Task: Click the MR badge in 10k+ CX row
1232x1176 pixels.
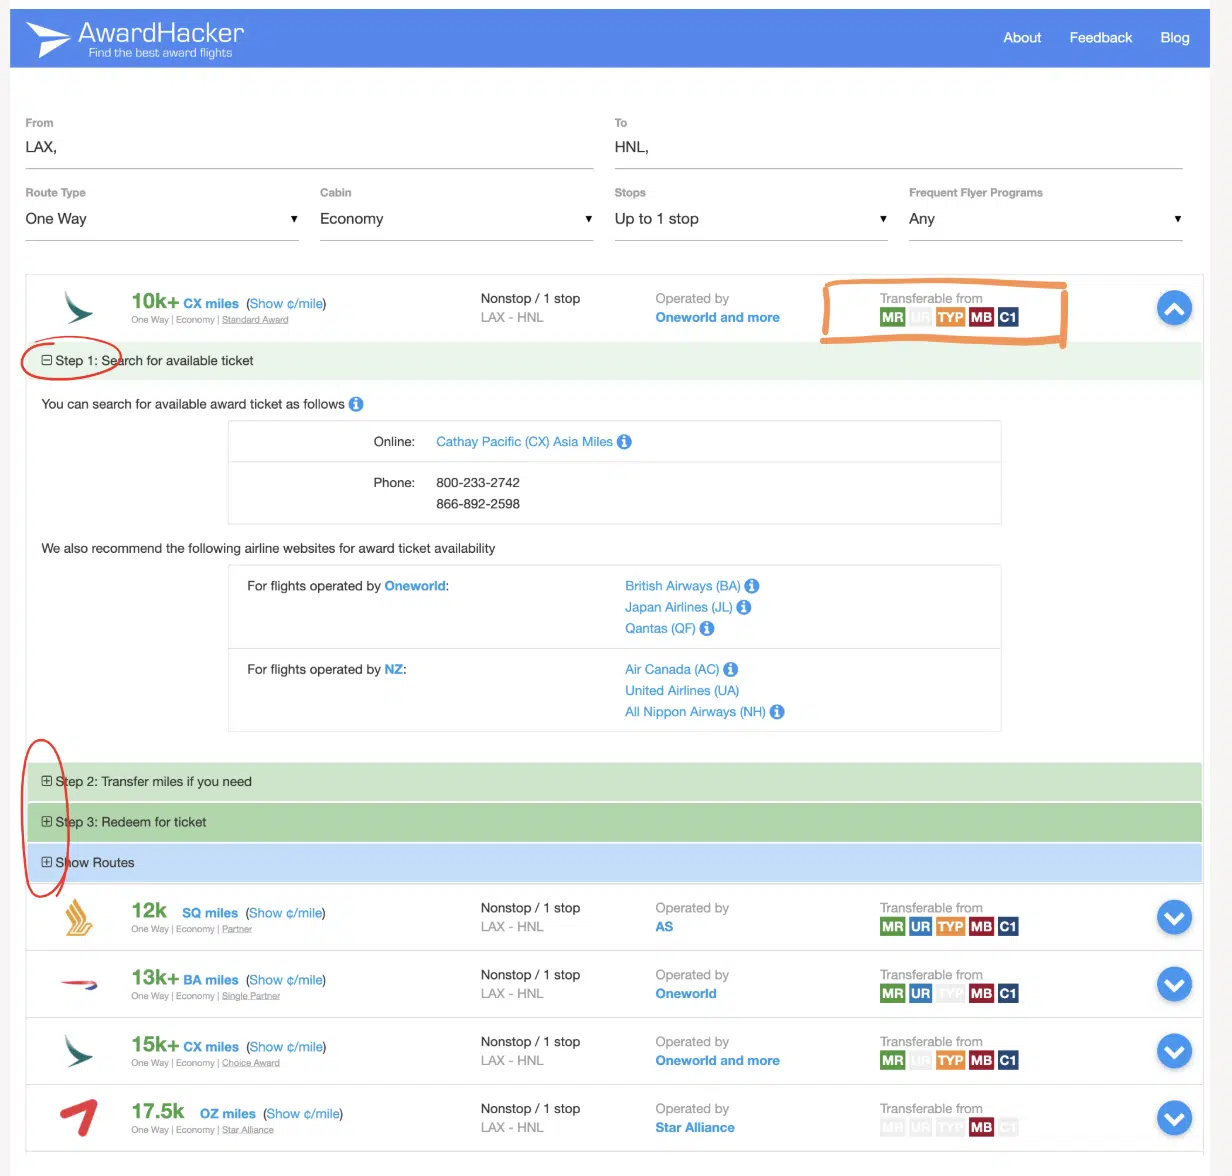Action: coord(892,318)
